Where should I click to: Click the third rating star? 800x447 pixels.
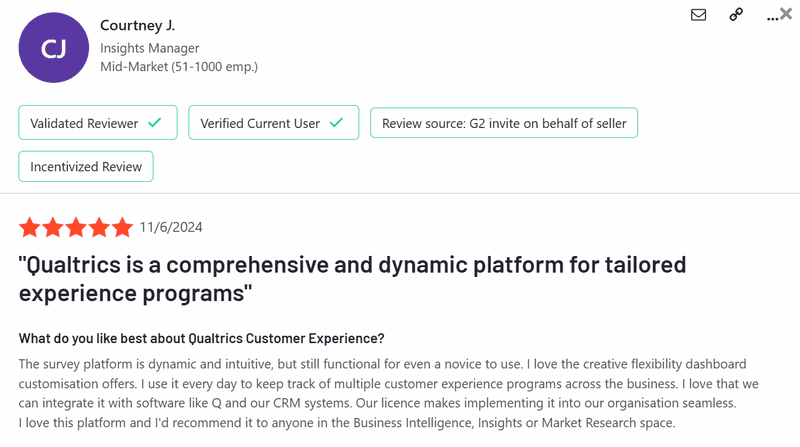pos(76,228)
